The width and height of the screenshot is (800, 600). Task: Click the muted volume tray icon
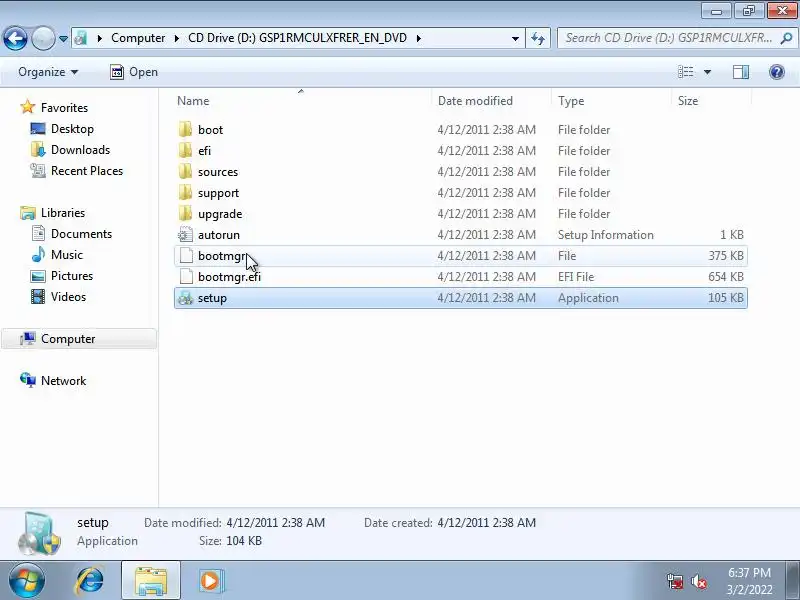pos(698,581)
